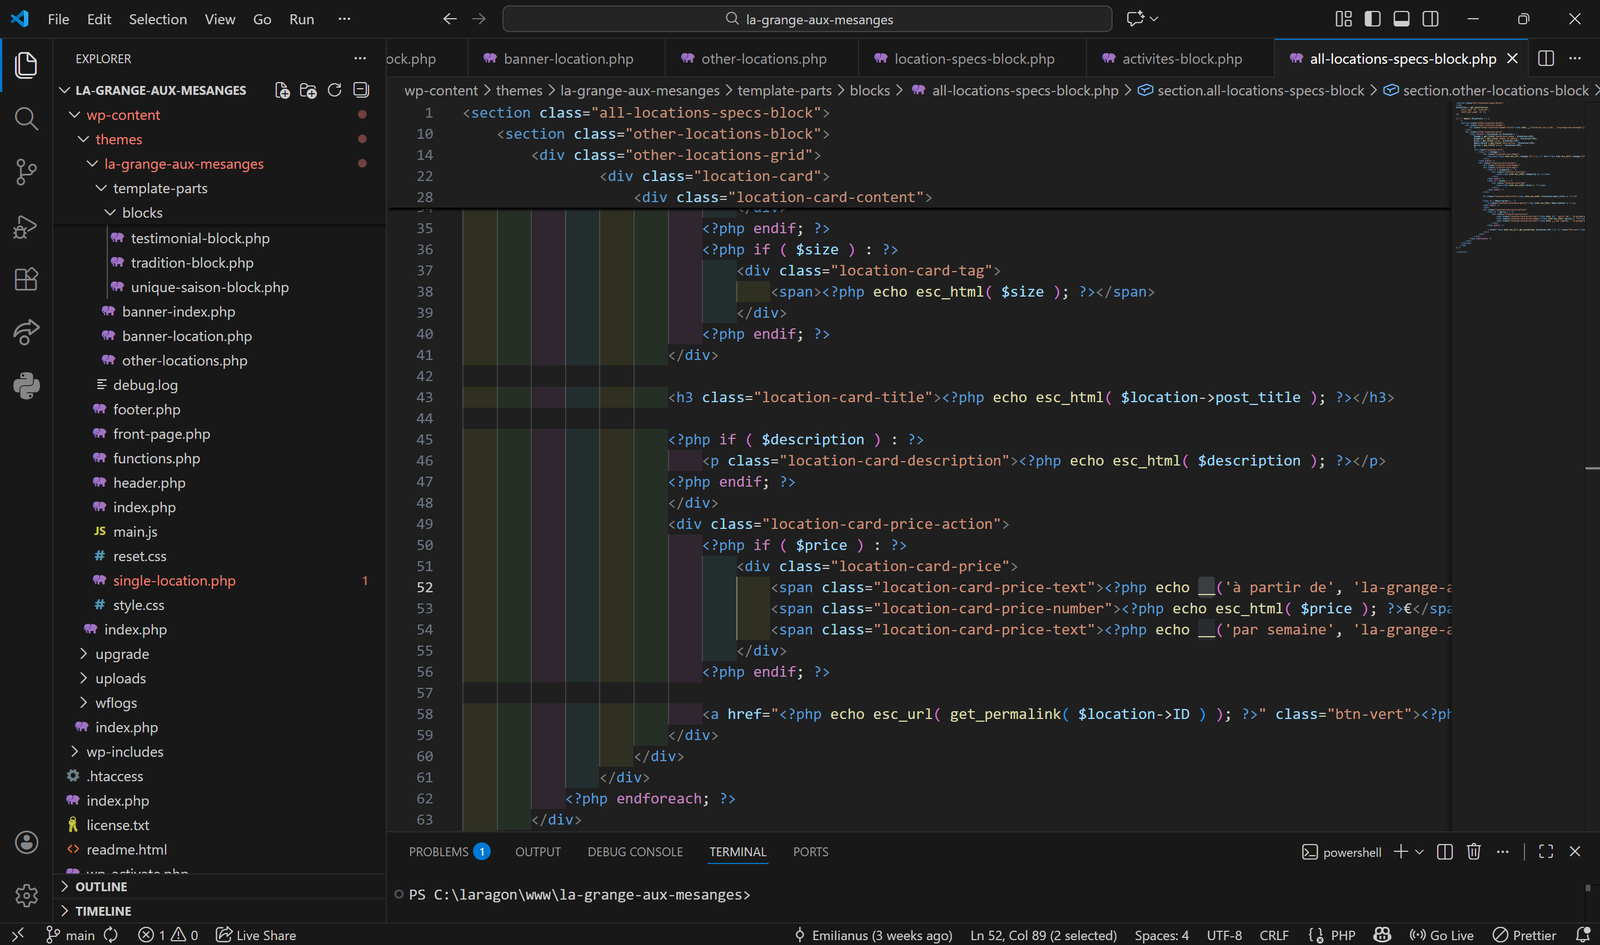The width and height of the screenshot is (1600, 945).
Task: Click New File icon in Explorer header
Action: 282,90
